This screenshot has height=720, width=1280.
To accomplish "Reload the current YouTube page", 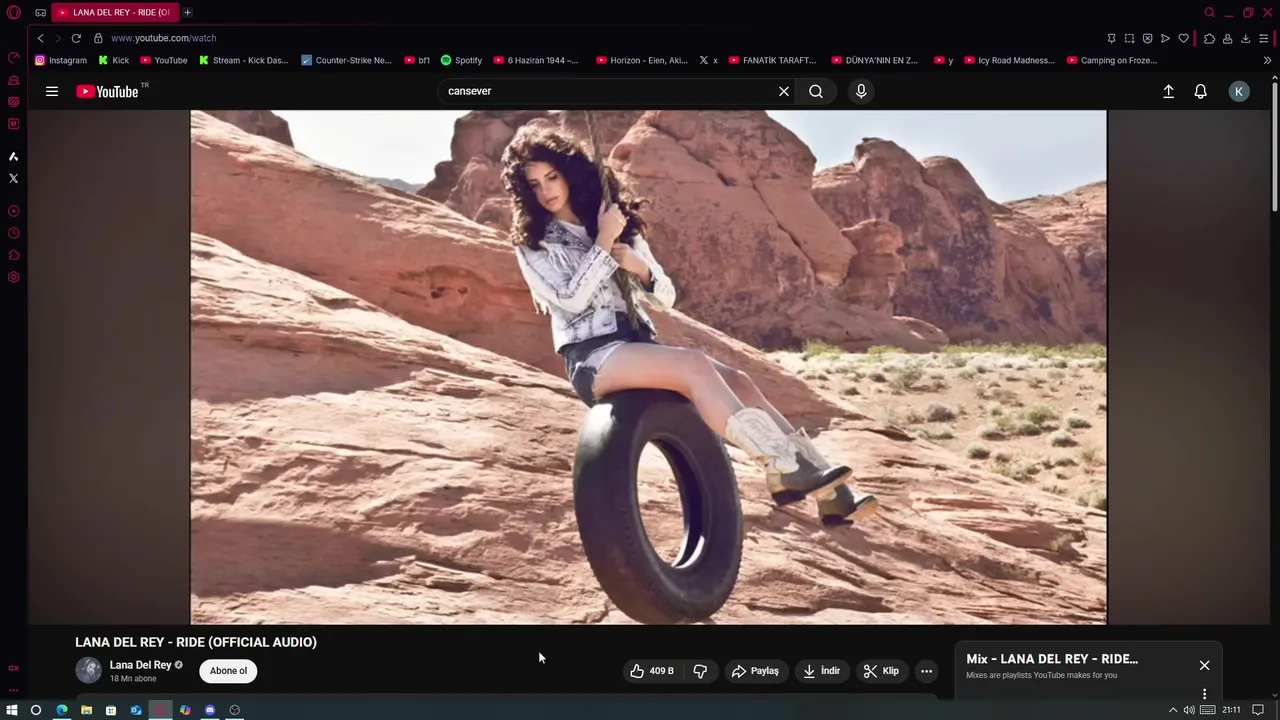I will [x=76, y=38].
